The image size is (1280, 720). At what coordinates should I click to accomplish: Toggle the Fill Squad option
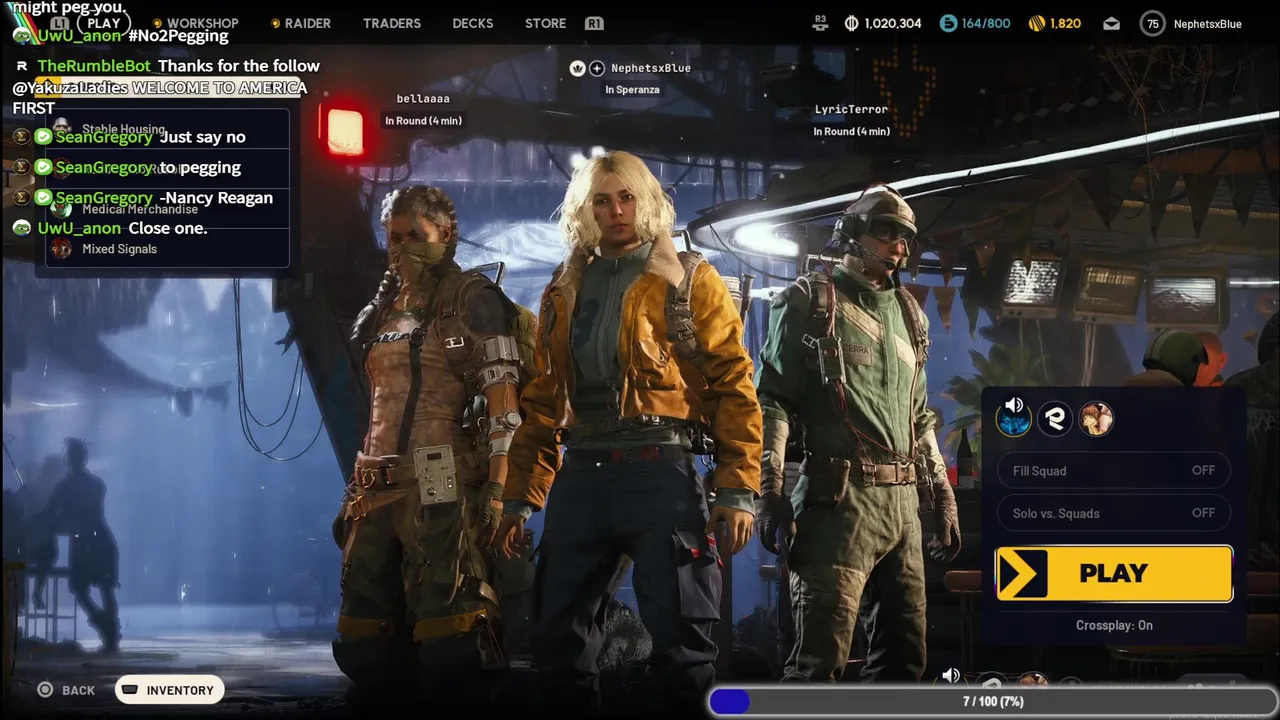(1114, 470)
